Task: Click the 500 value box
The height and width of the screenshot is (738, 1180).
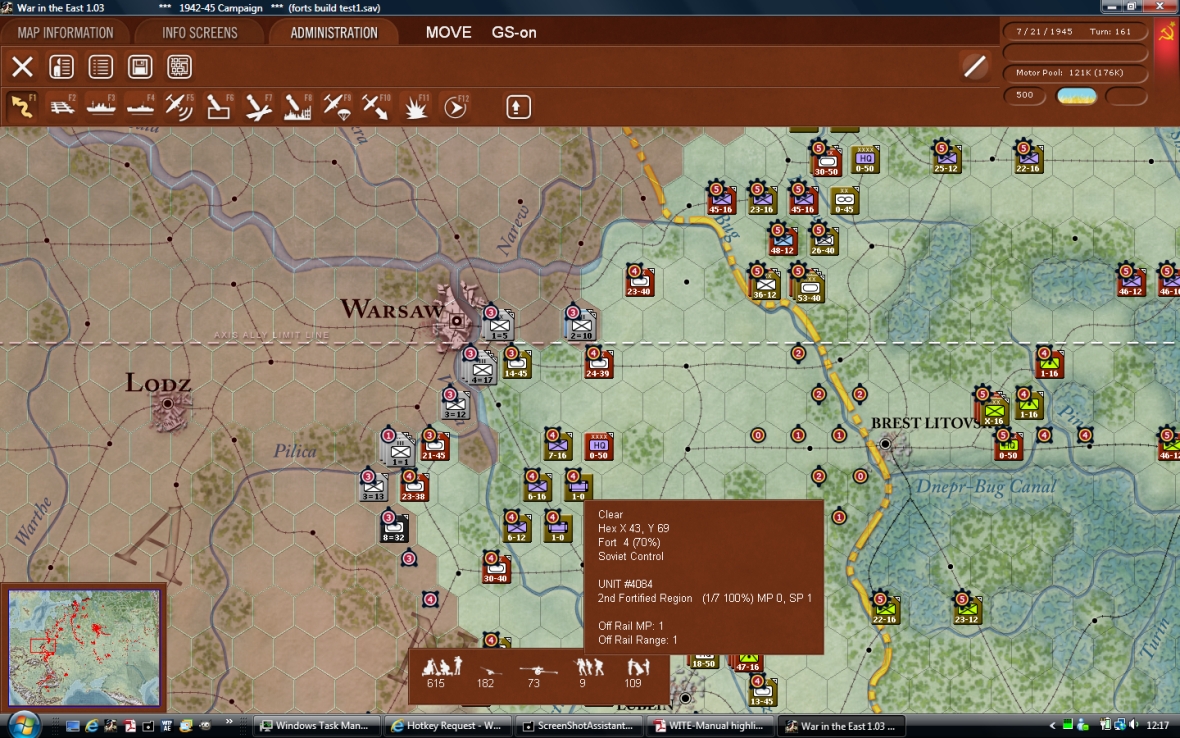Action: tap(1024, 96)
